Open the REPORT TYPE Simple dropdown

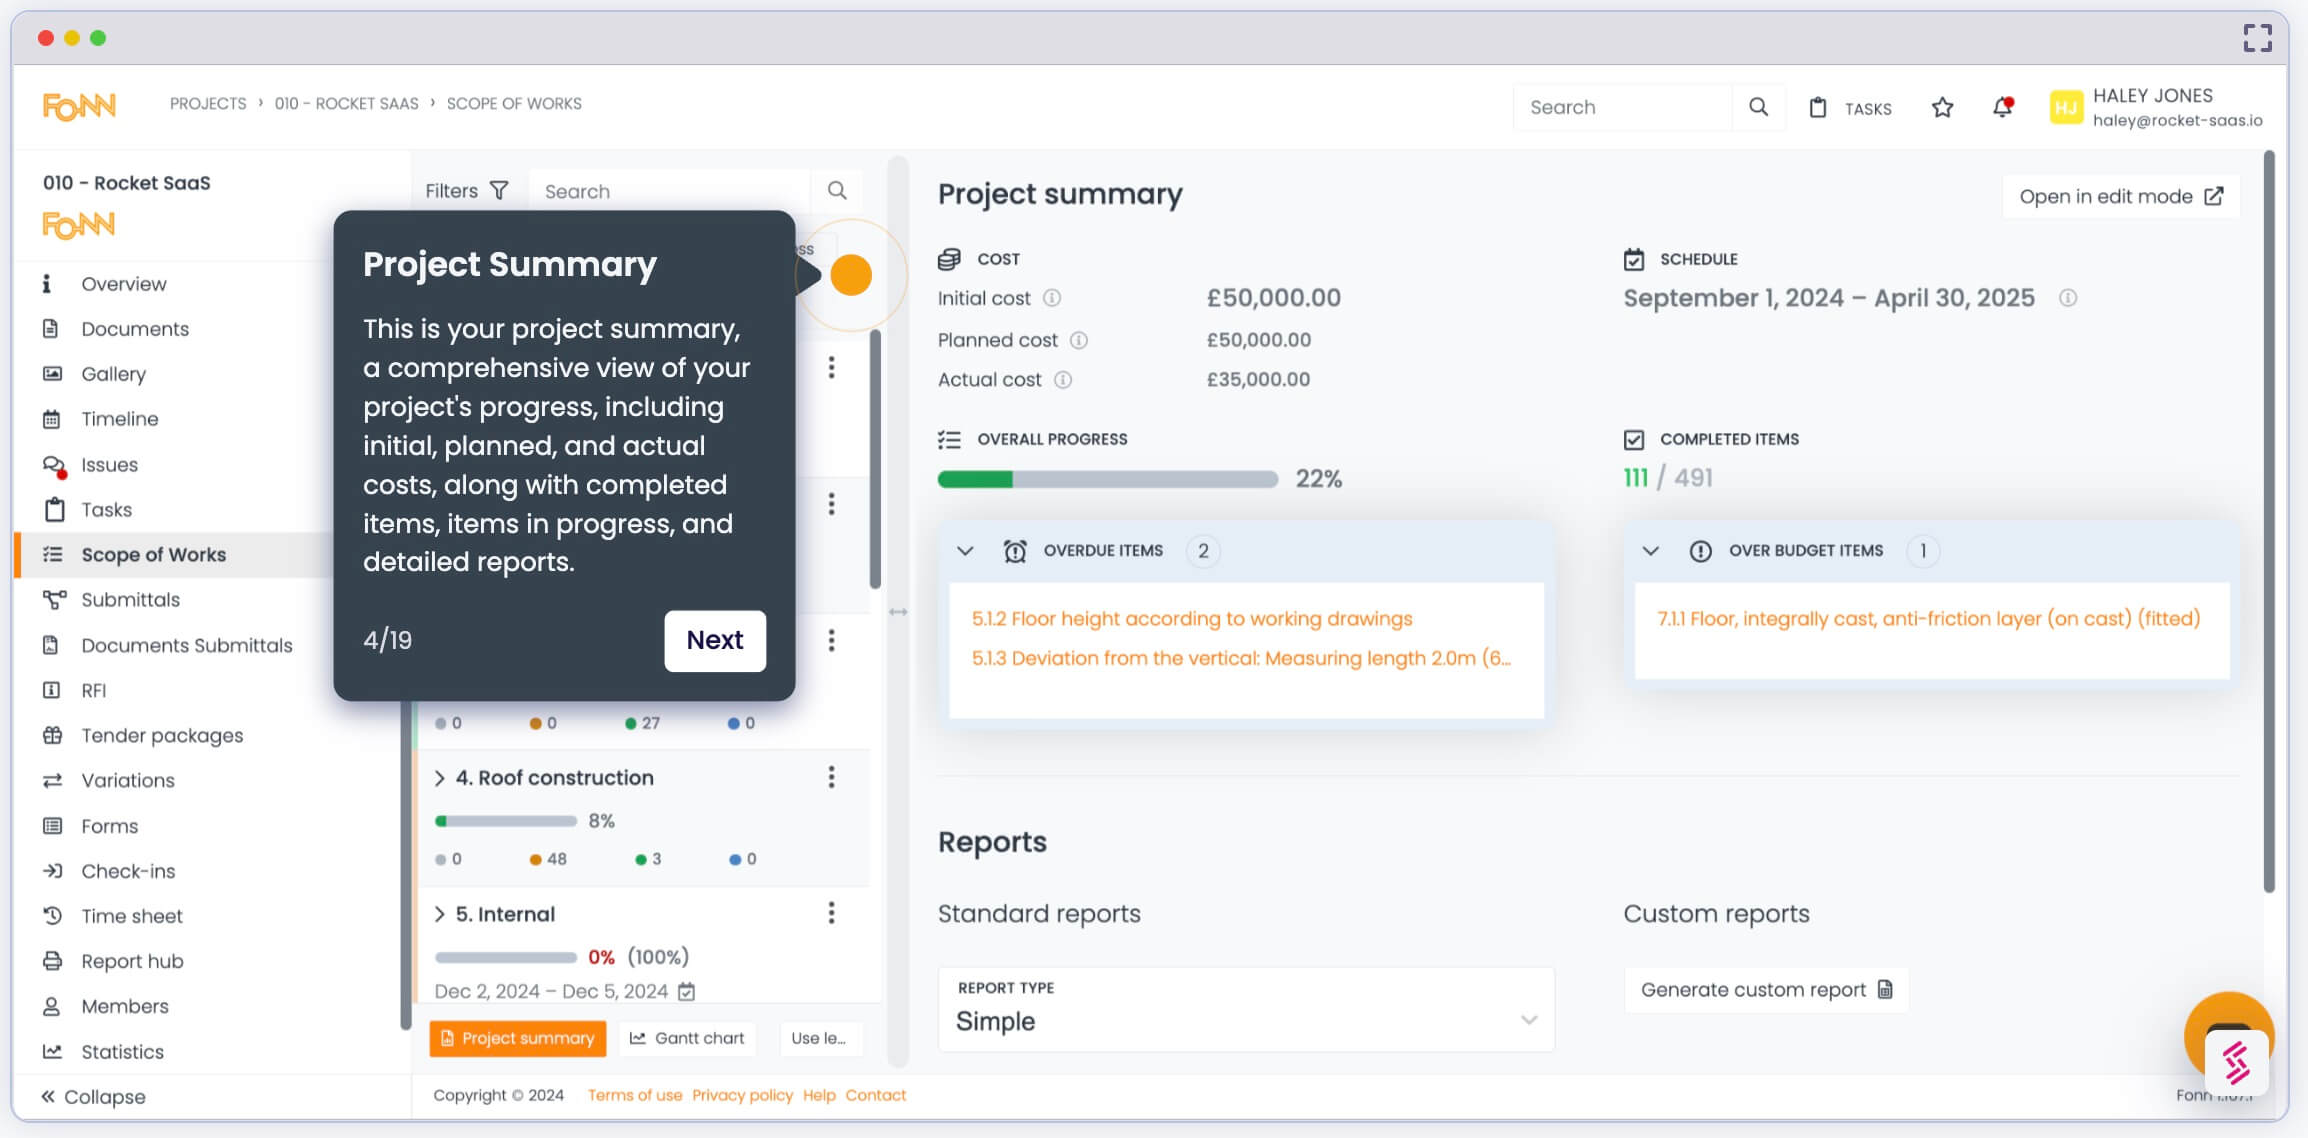point(1246,1010)
